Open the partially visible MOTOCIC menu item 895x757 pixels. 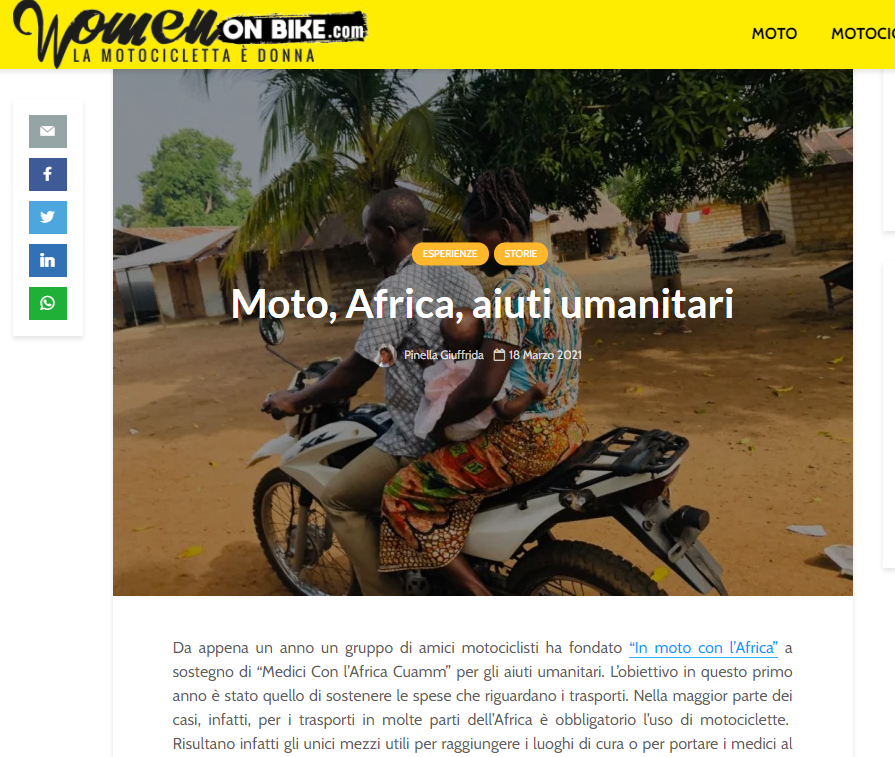[862, 34]
